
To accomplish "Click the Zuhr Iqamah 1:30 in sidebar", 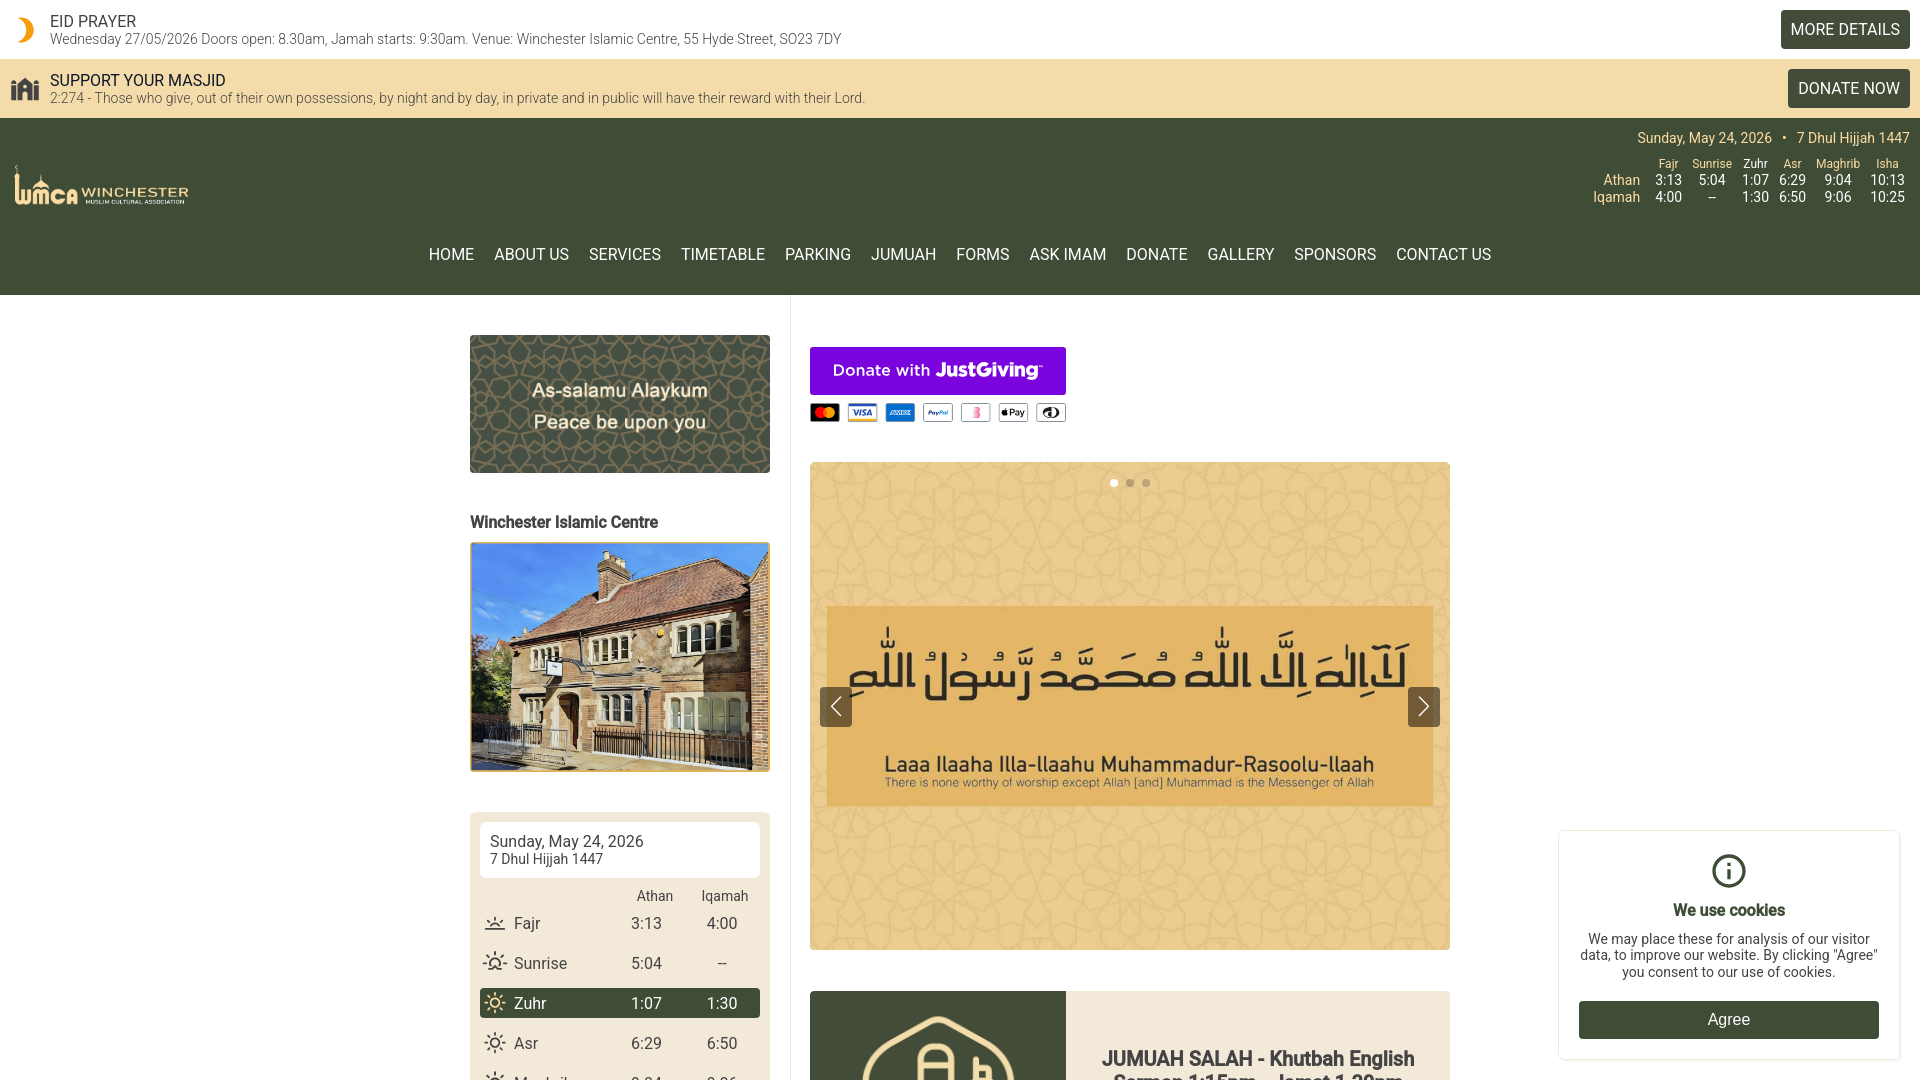I will coord(722,1004).
